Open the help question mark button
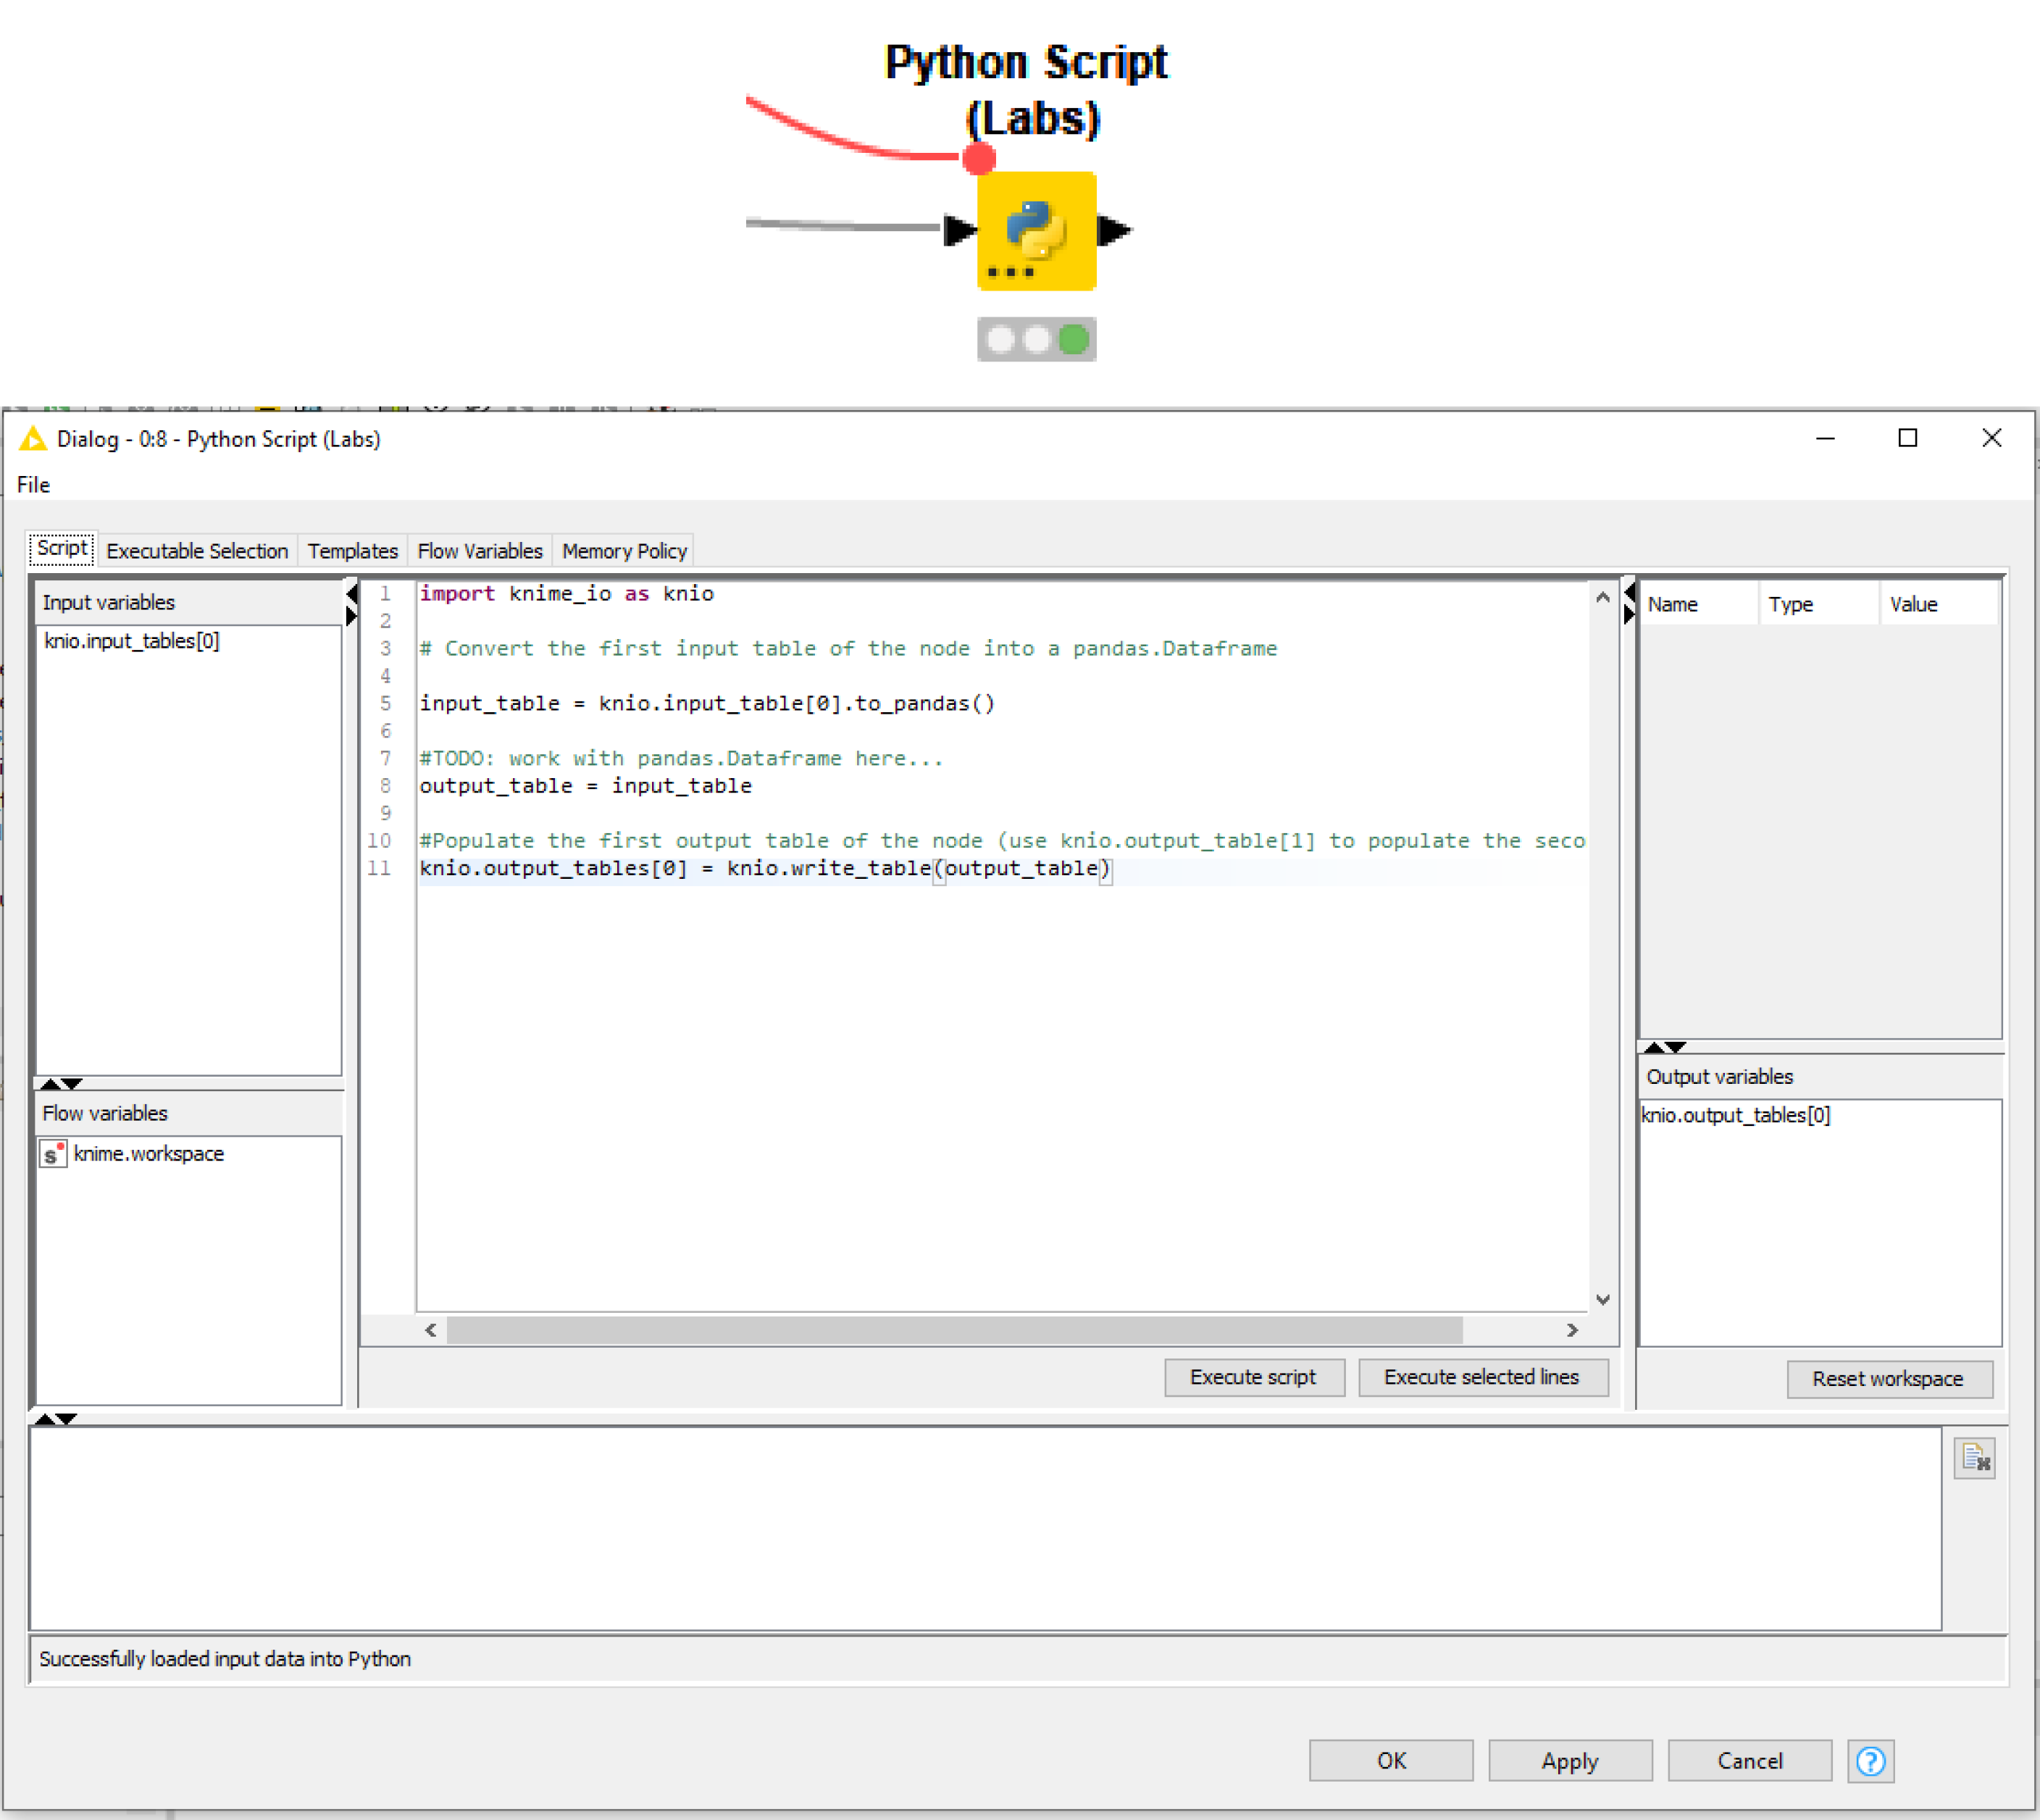 pos(1870,1761)
